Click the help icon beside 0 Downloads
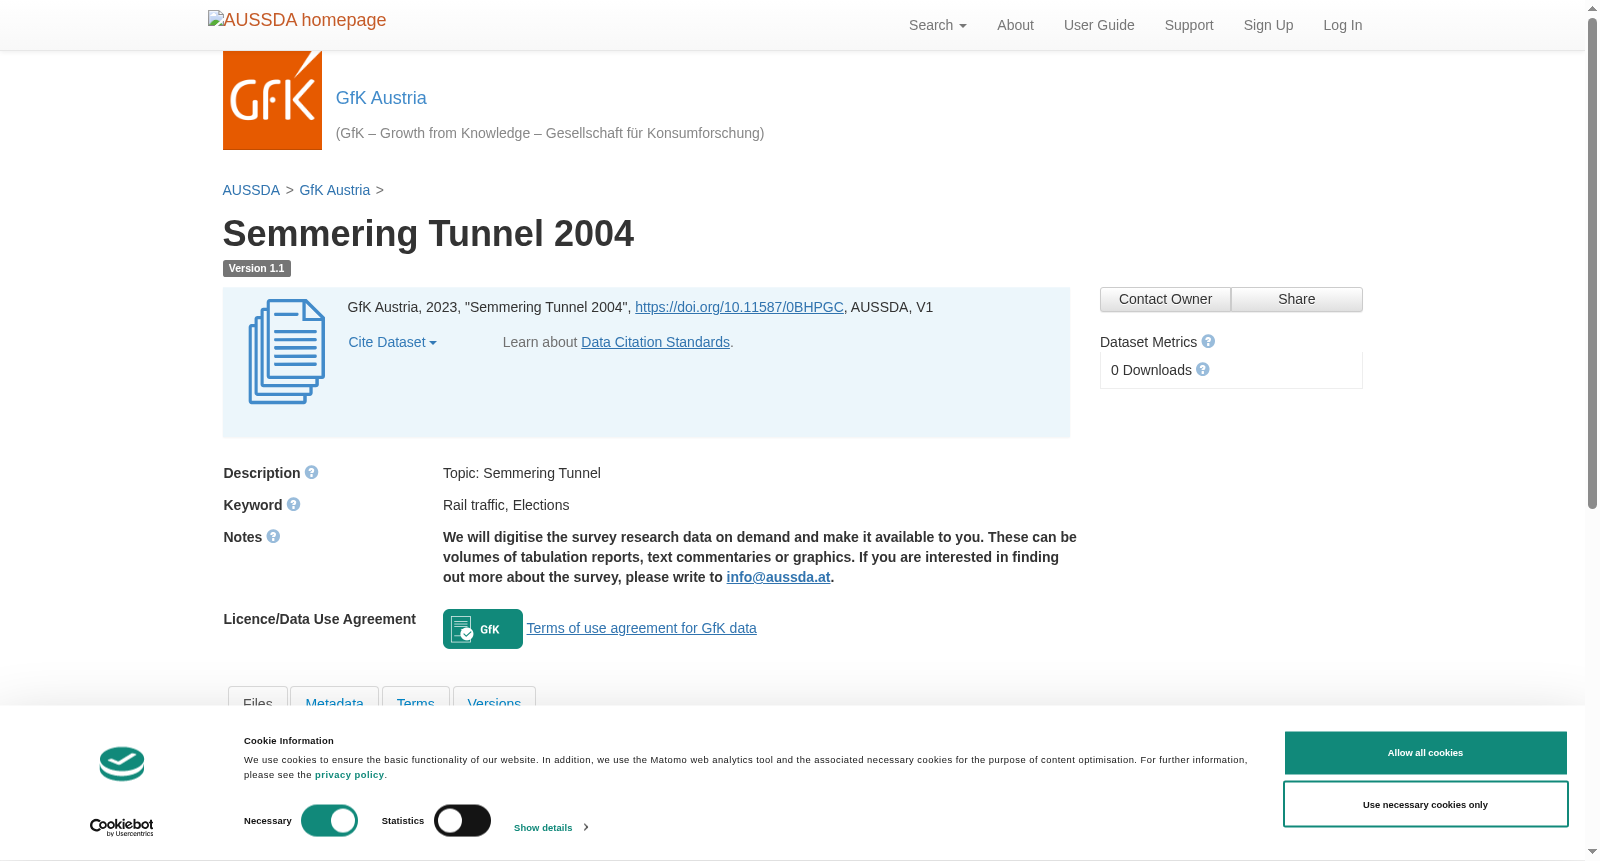The width and height of the screenshot is (1600, 861). click(1203, 369)
